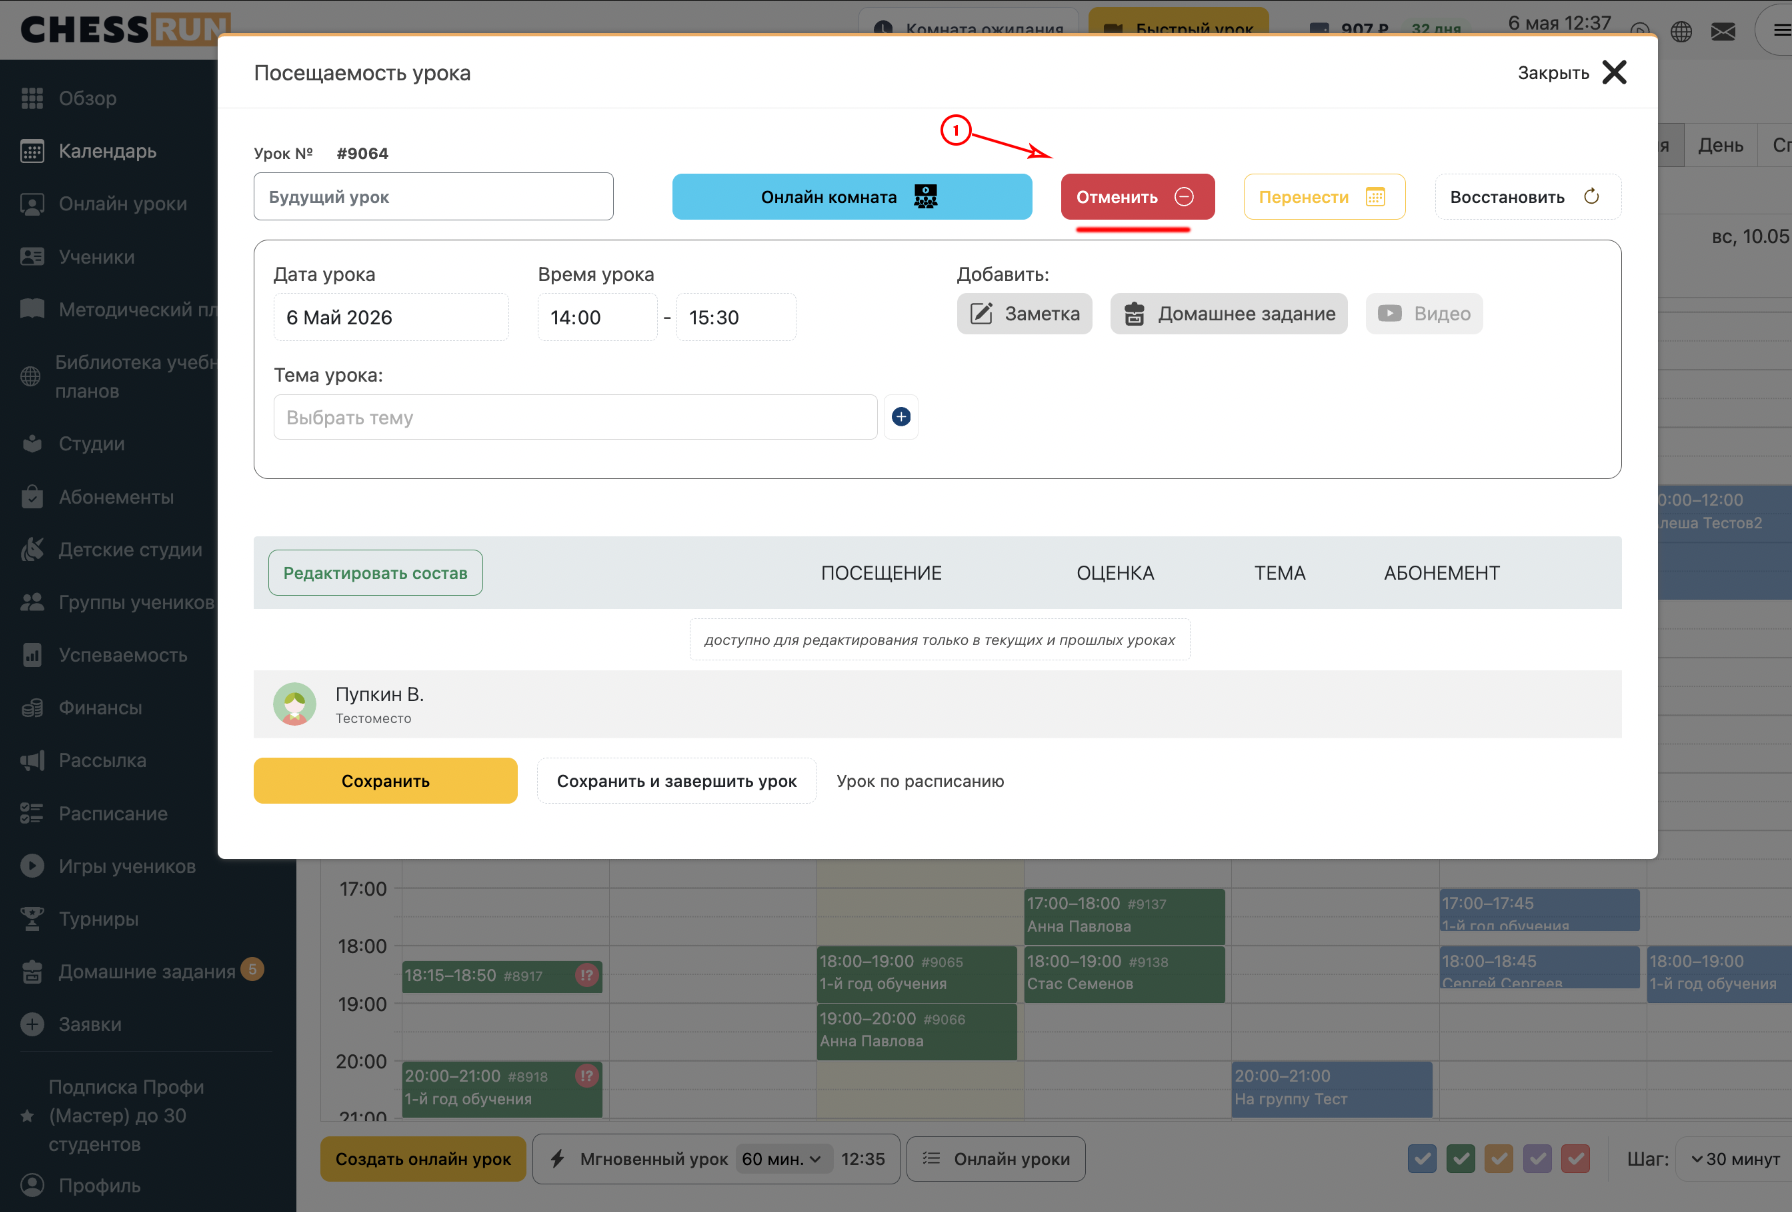Open the step 30 минут dropdown
The width and height of the screenshot is (1792, 1212).
pyautogui.click(x=1735, y=1159)
